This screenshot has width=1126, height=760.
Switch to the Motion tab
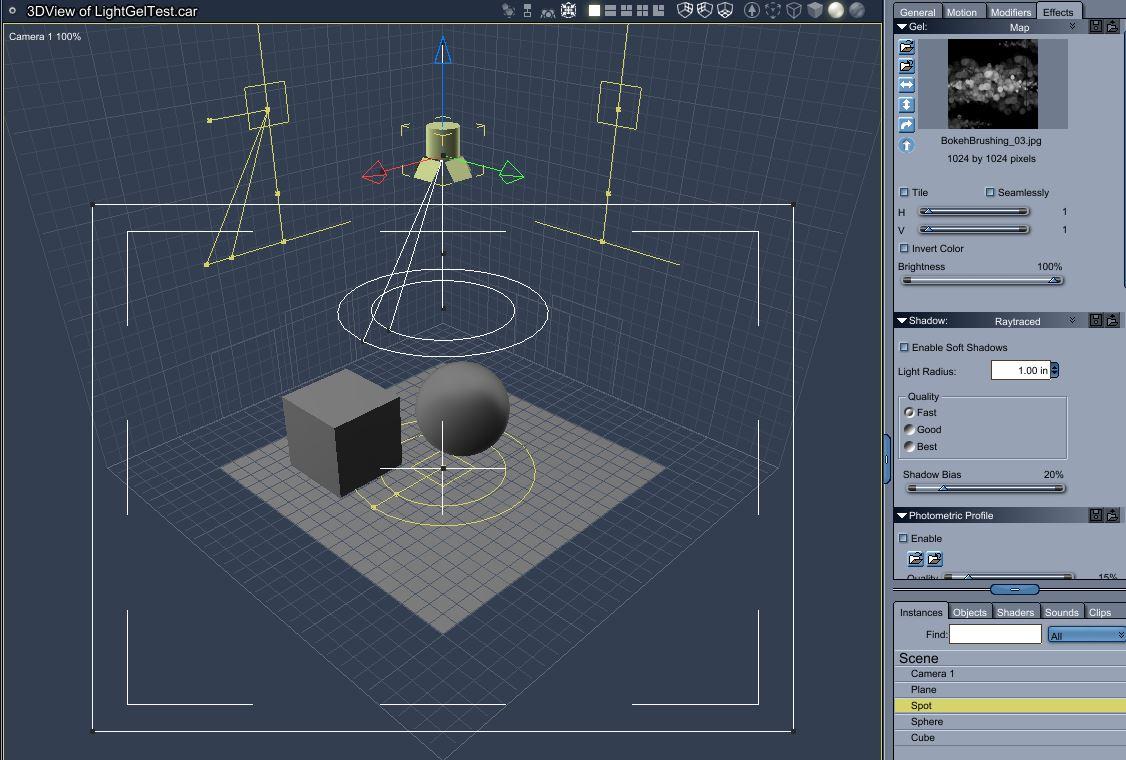click(x=962, y=12)
